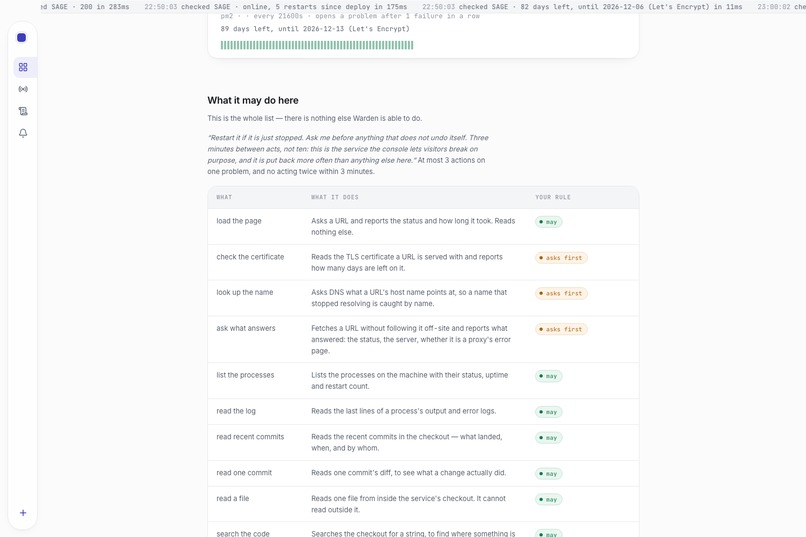Open the broadcast signal checks icon
The height and width of the screenshot is (537, 806).
[23, 89]
